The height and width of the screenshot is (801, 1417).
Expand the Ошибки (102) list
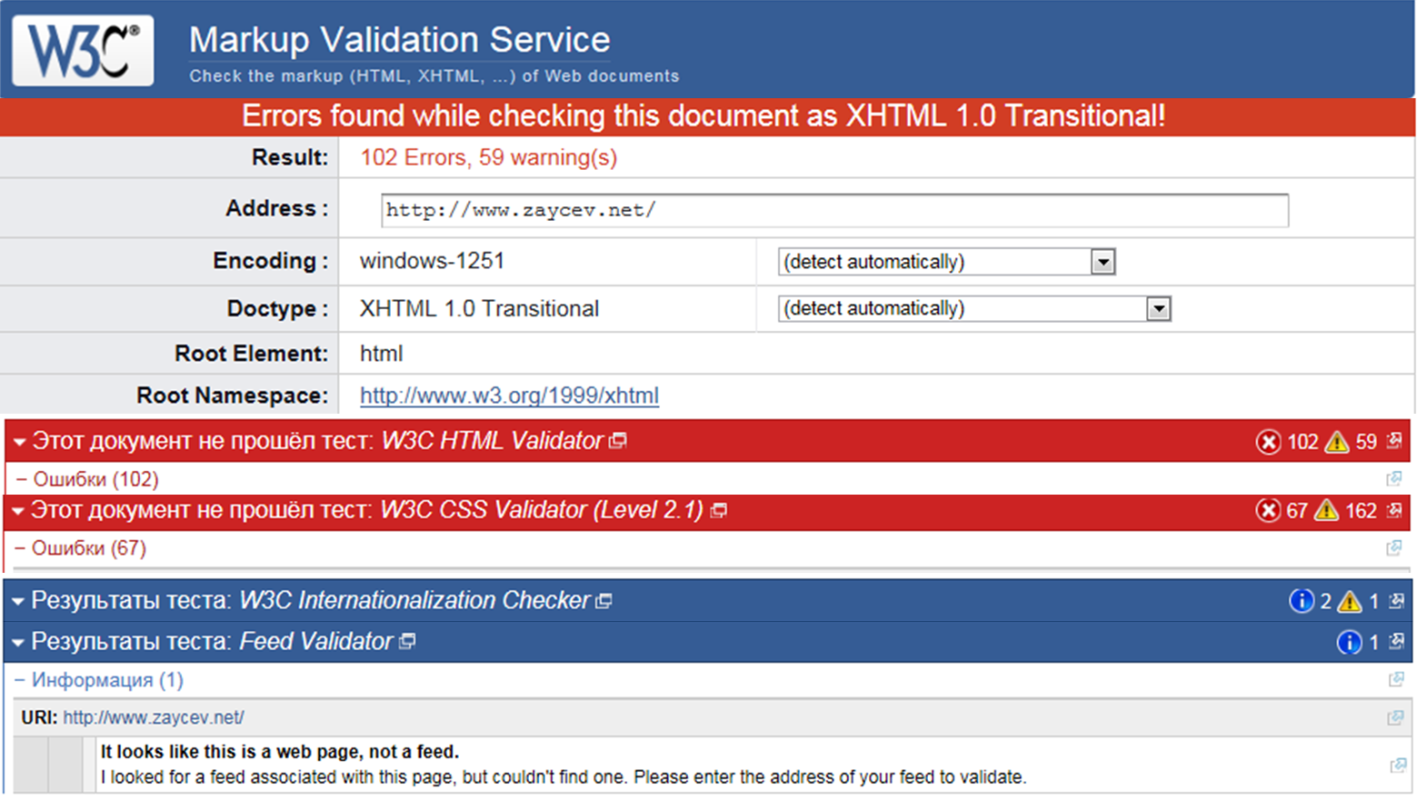[87, 479]
